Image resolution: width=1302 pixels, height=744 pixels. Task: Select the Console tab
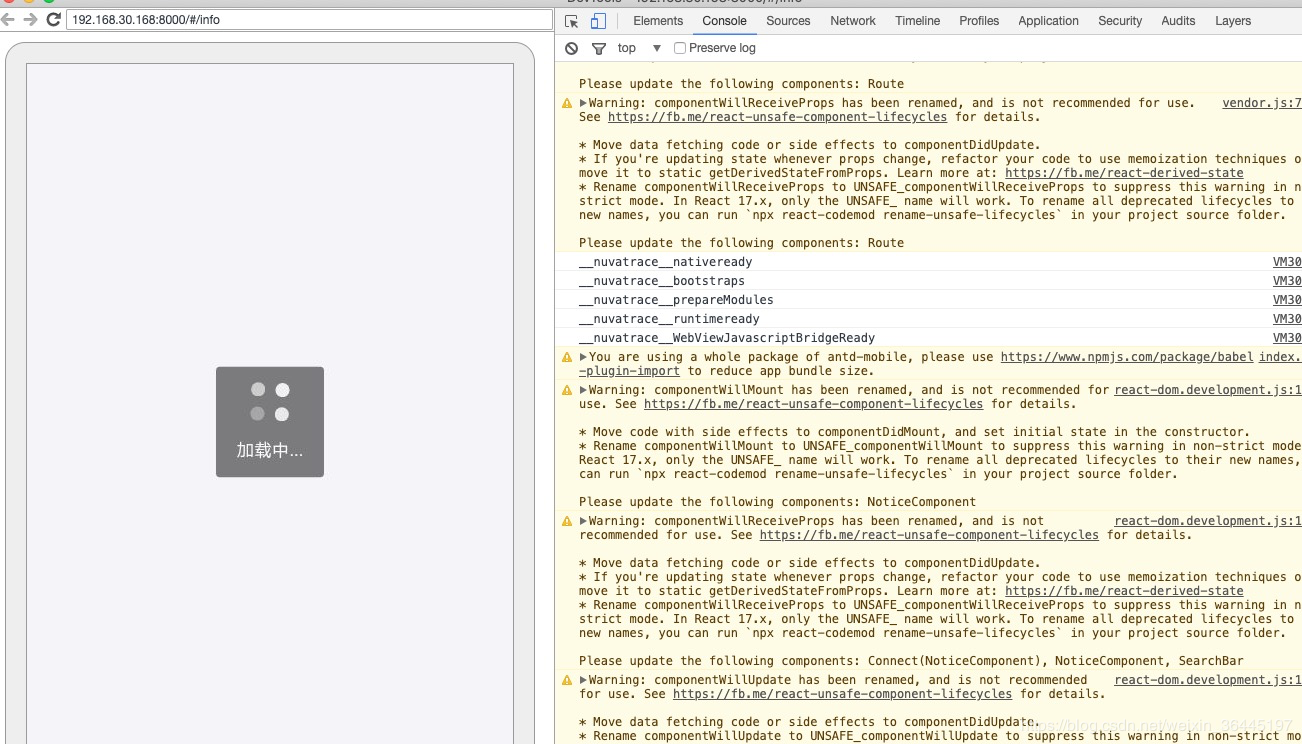tap(724, 21)
